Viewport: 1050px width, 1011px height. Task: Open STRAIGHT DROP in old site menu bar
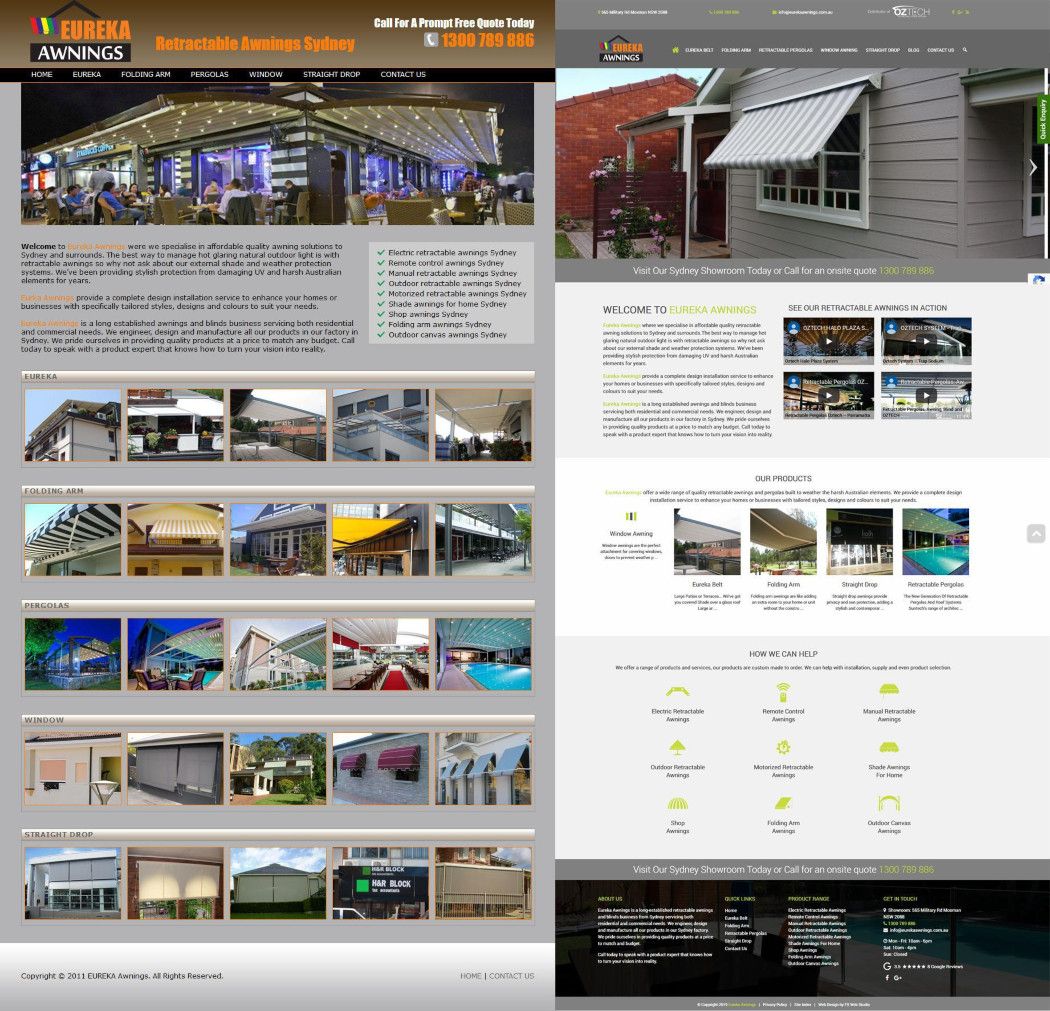tap(331, 74)
